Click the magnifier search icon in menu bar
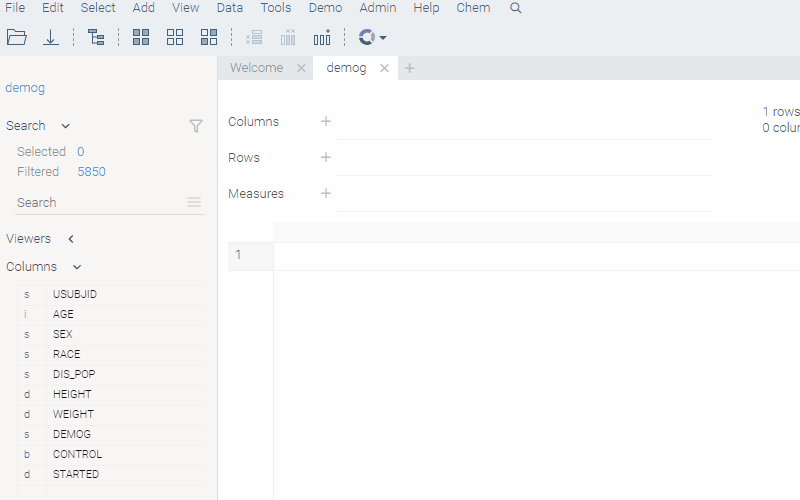 tap(516, 8)
